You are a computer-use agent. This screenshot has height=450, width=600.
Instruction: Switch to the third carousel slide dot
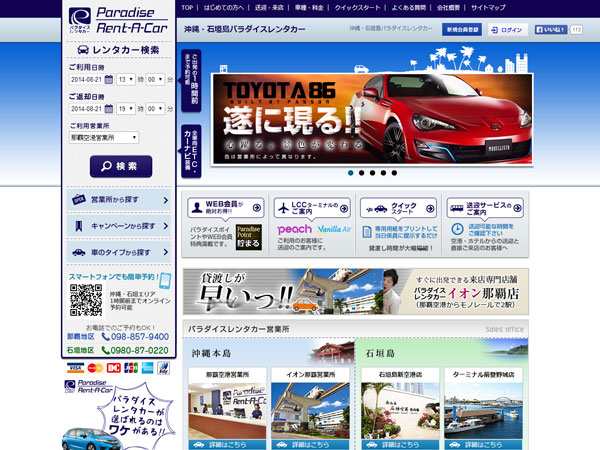[373, 172]
